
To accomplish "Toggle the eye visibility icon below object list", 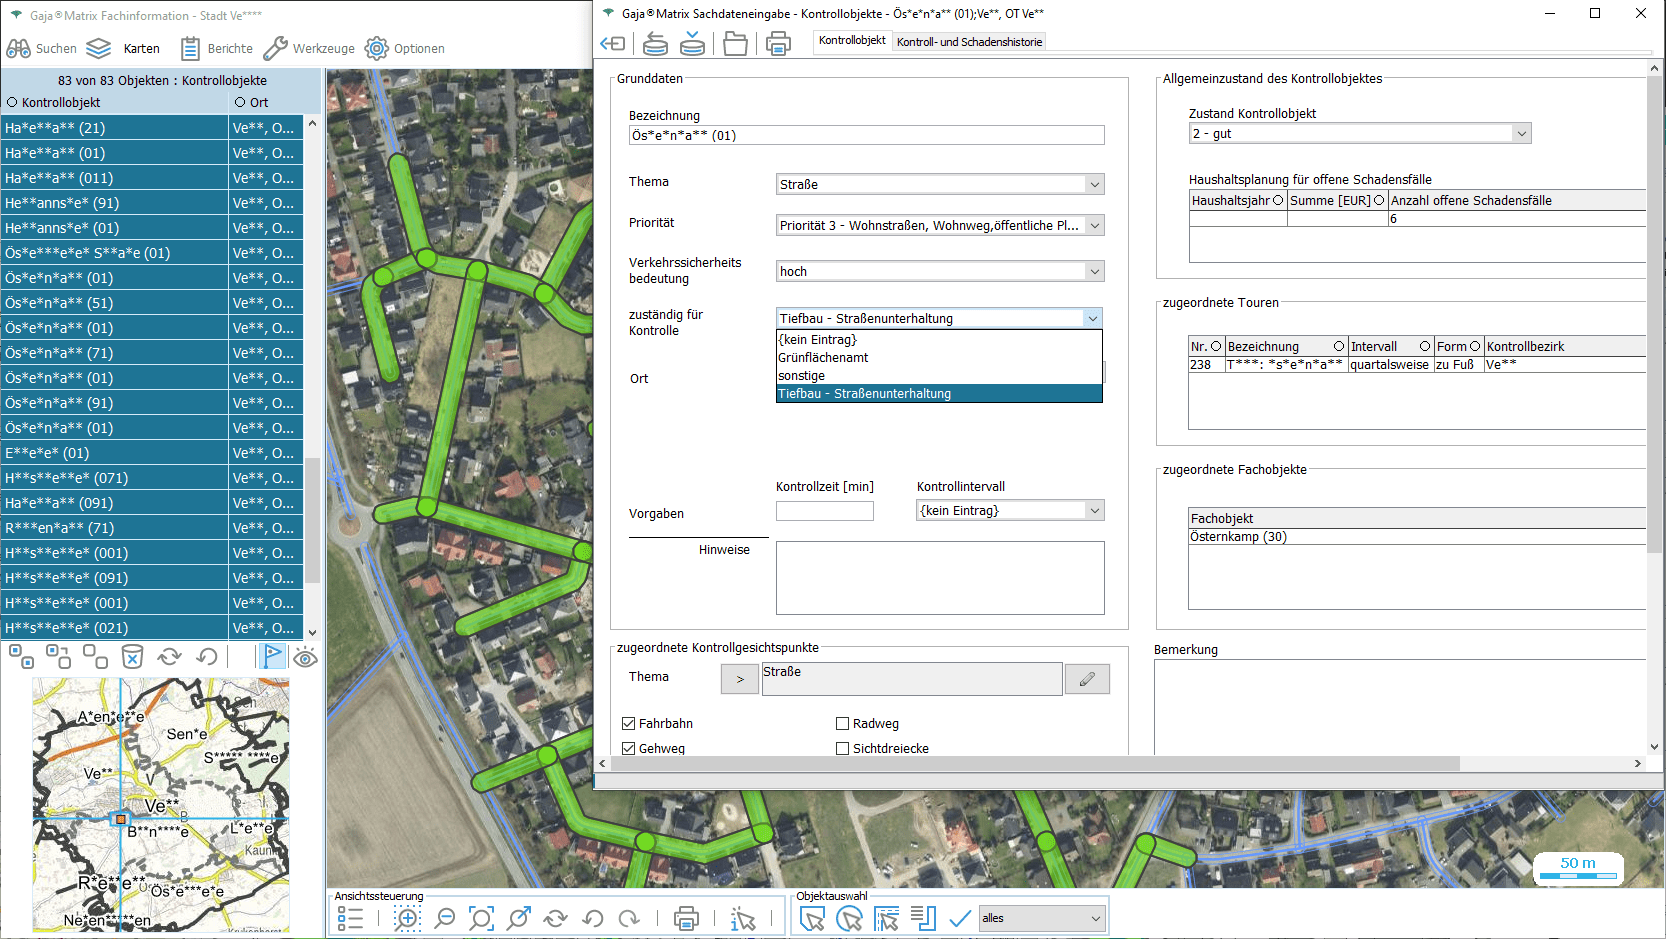I will pyautogui.click(x=305, y=657).
